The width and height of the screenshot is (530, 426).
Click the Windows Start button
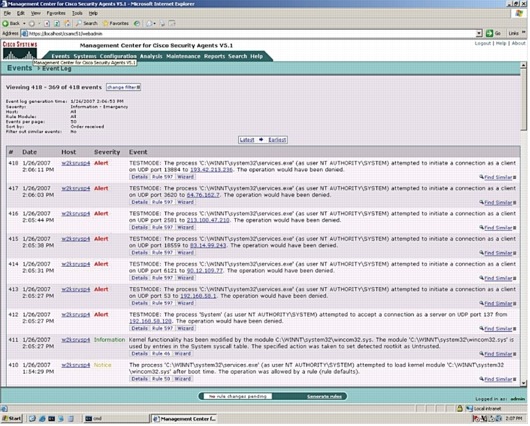click(x=11, y=419)
